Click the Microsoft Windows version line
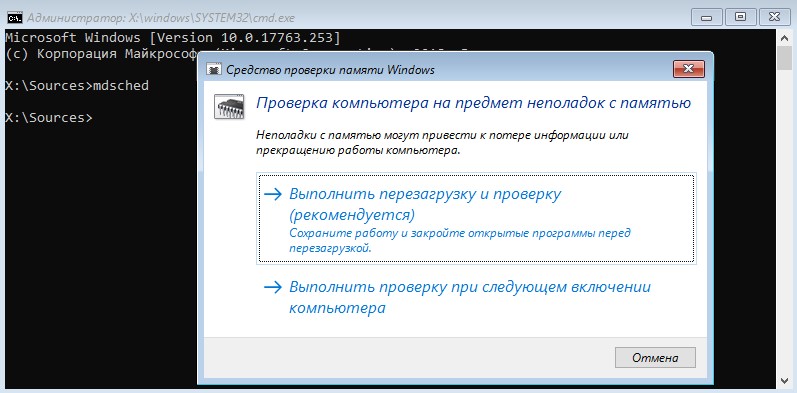The width and height of the screenshot is (797, 393). [173, 38]
